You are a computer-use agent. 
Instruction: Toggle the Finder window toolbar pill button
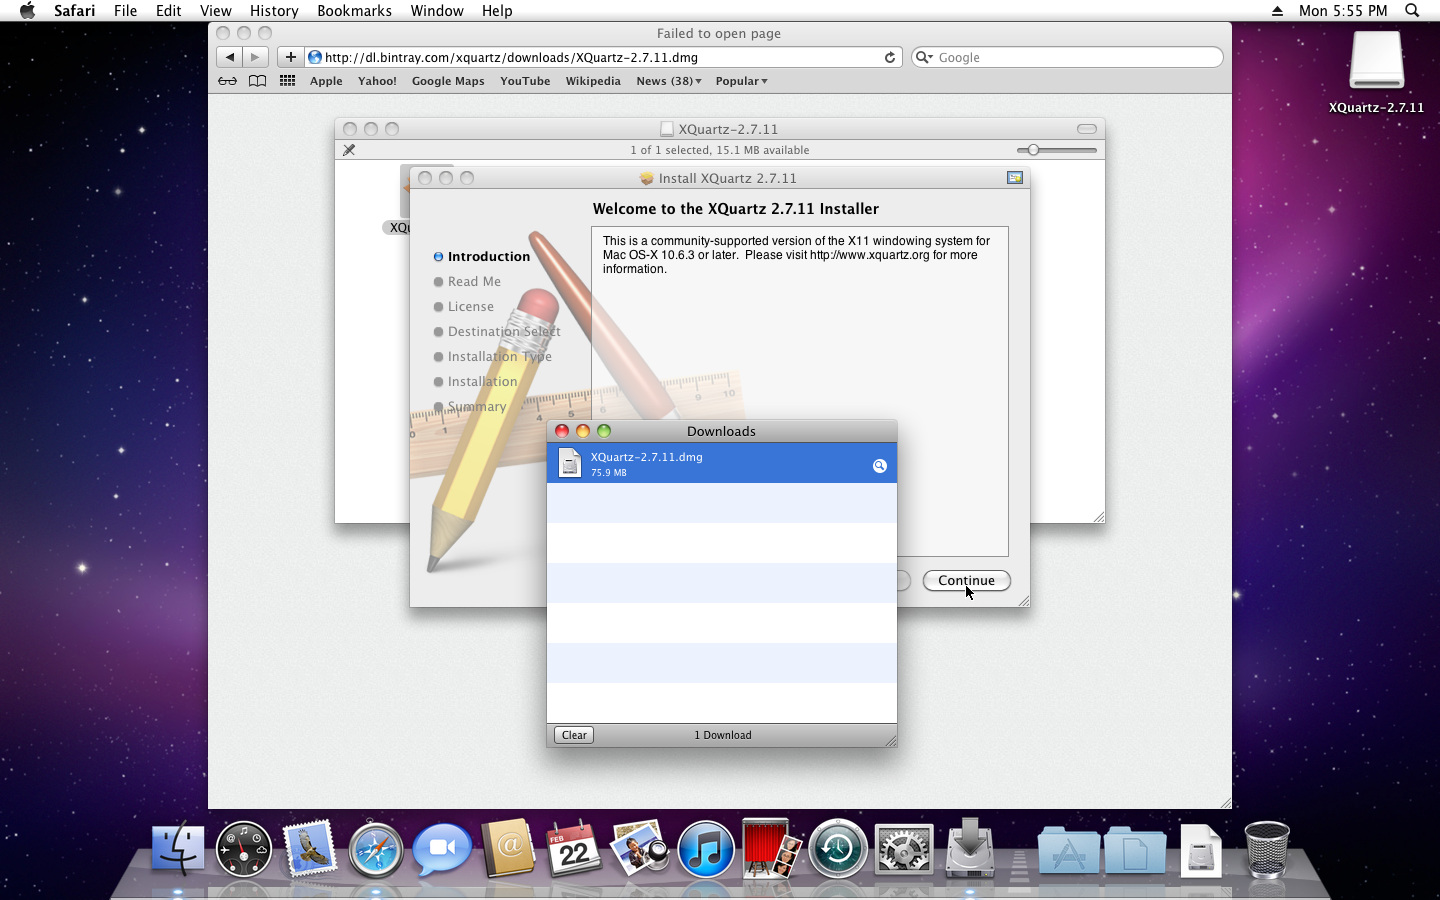[x=1086, y=129]
